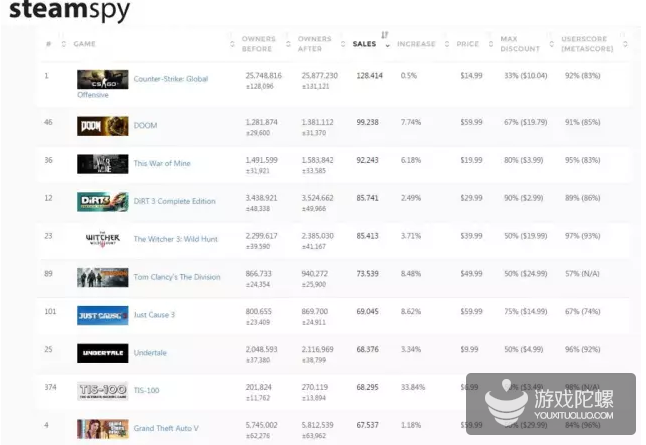This screenshot has height=445, width=646.
Task: Open the Undertale game link
Action: (150, 353)
